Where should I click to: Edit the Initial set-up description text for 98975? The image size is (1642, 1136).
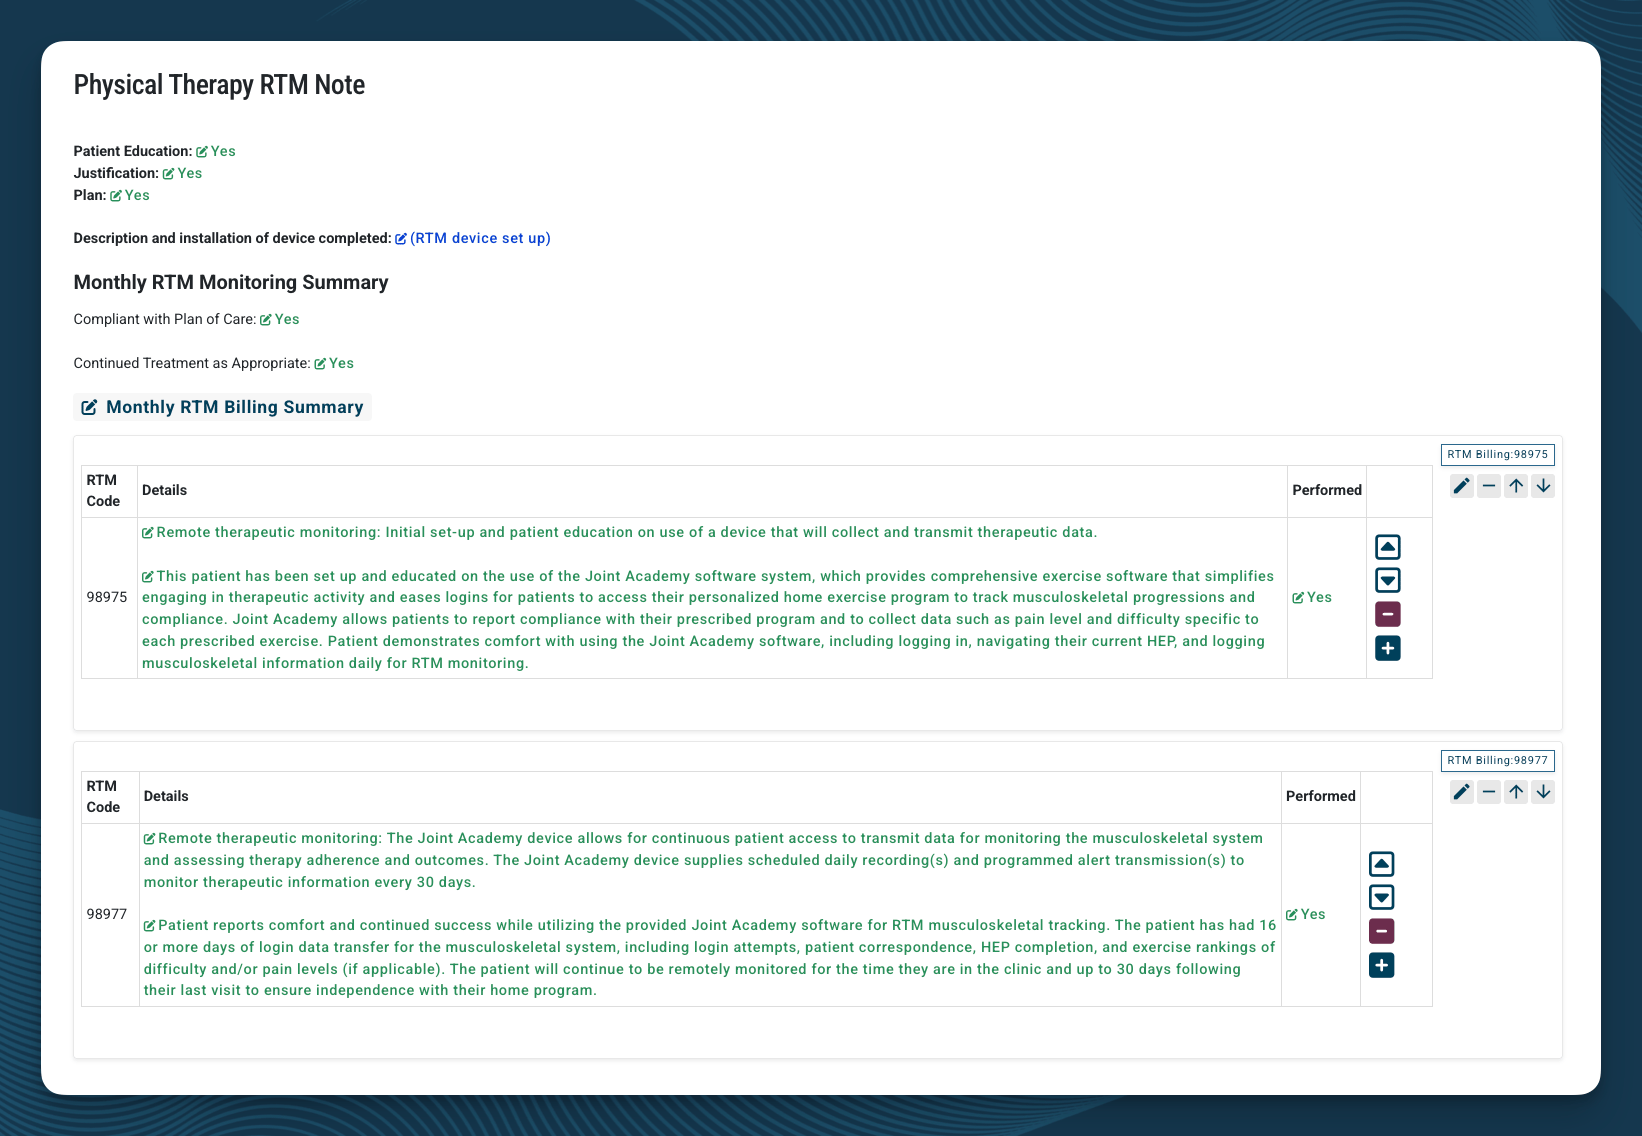point(619,532)
